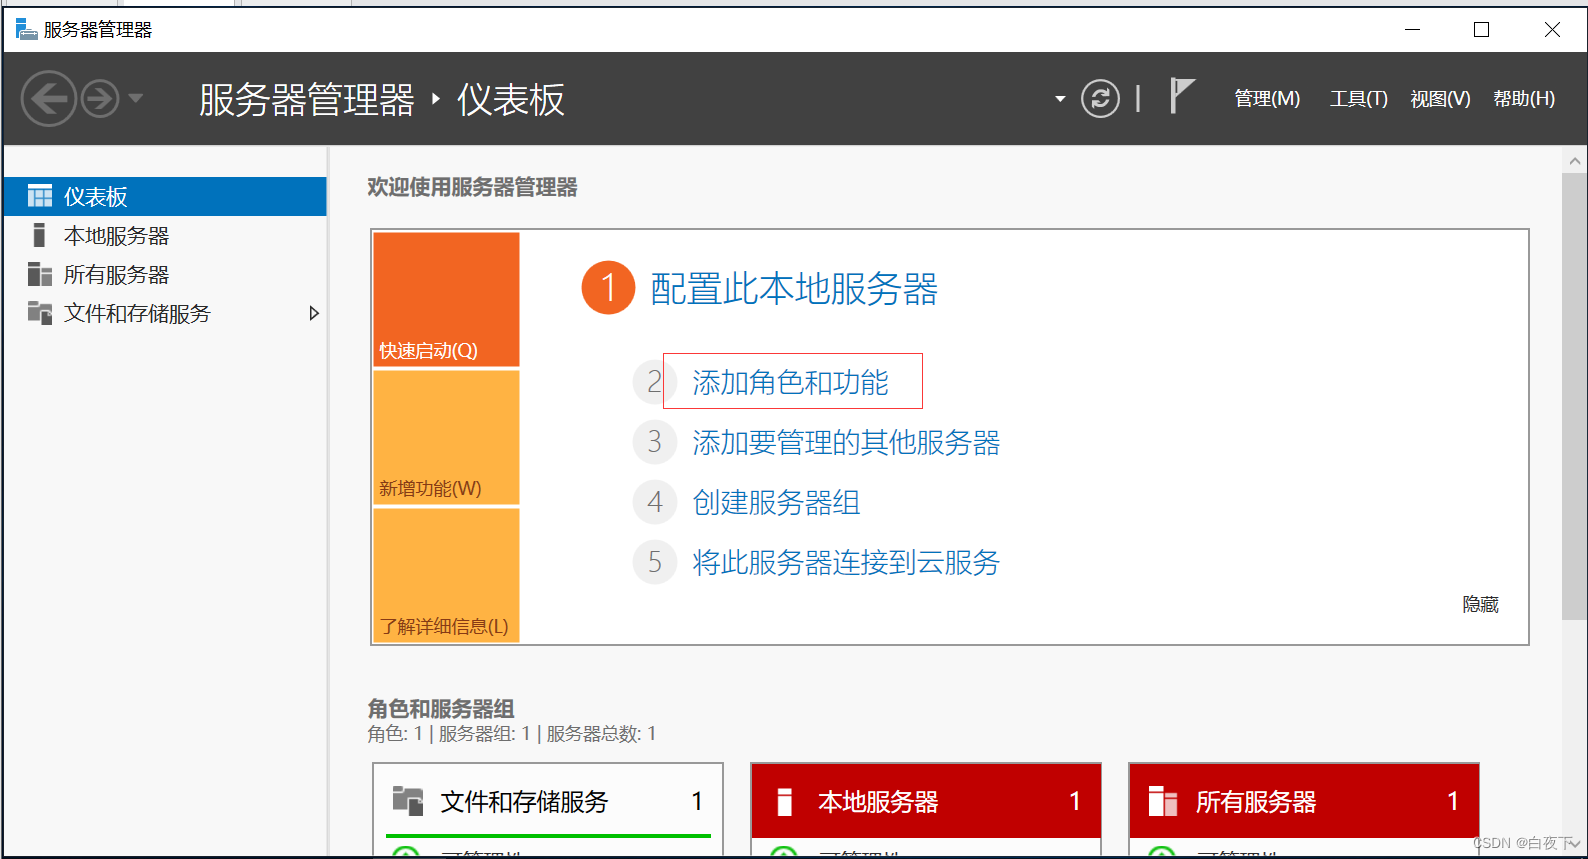Maximize the 服务器管理器 window
This screenshot has height=859, width=1588.
pyautogui.click(x=1482, y=29)
